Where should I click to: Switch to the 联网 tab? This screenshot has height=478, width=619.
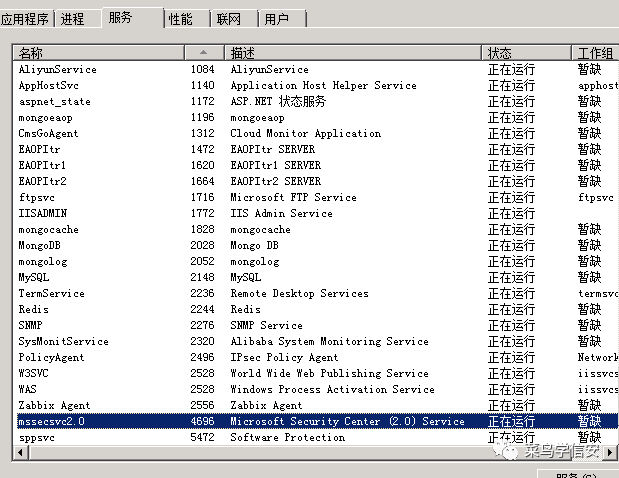point(234,19)
